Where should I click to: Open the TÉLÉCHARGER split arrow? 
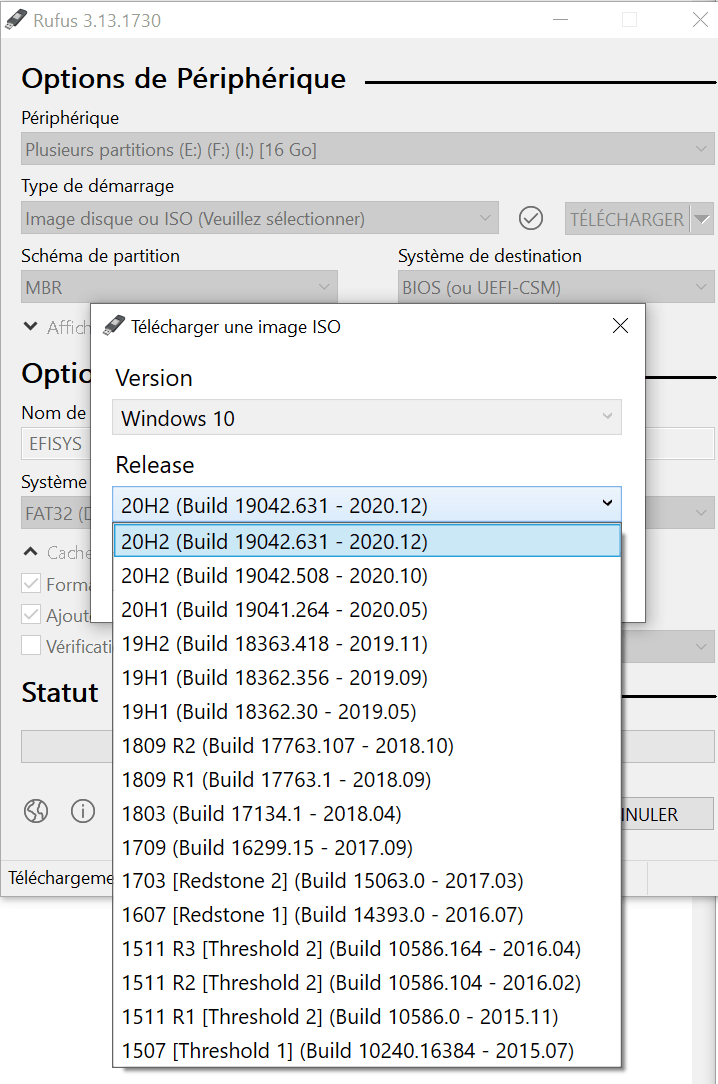click(702, 219)
